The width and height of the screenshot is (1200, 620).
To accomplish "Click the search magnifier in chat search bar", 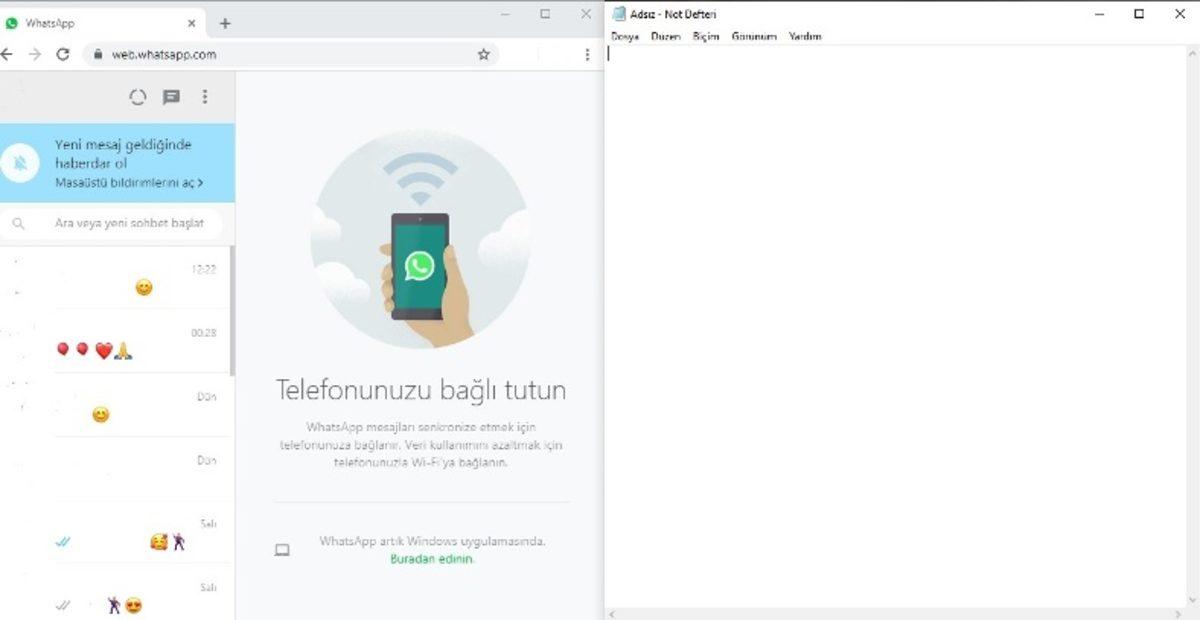I will click(19, 223).
